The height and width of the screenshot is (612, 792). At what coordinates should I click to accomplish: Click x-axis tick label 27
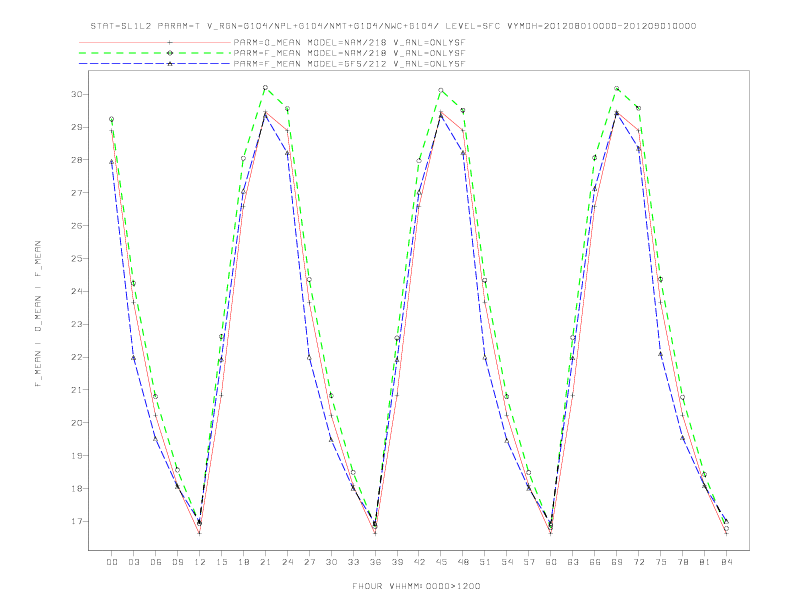(x=309, y=562)
